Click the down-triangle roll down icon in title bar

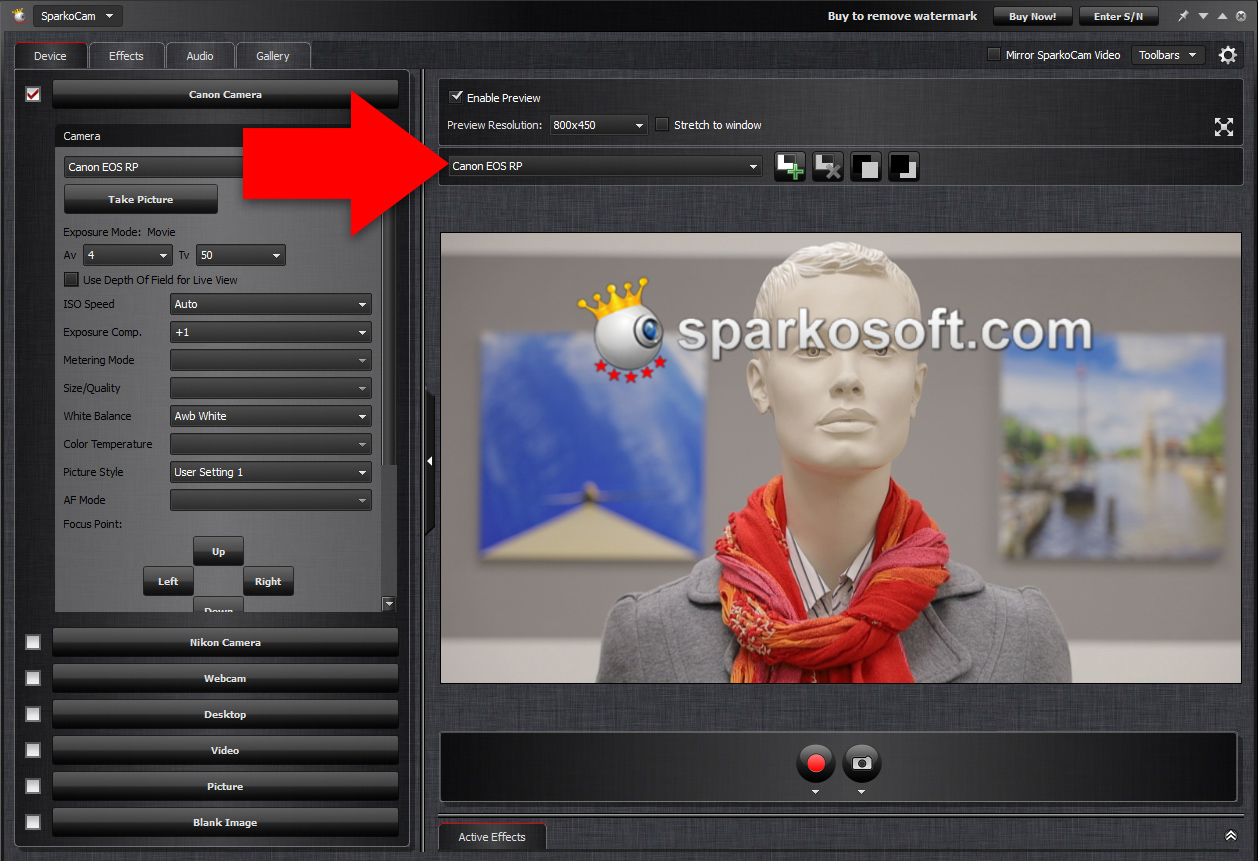(x=1204, y=16)
